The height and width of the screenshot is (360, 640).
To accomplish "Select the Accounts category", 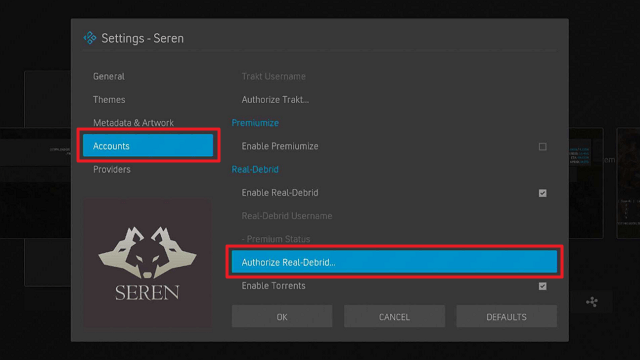I will [148, 146].
